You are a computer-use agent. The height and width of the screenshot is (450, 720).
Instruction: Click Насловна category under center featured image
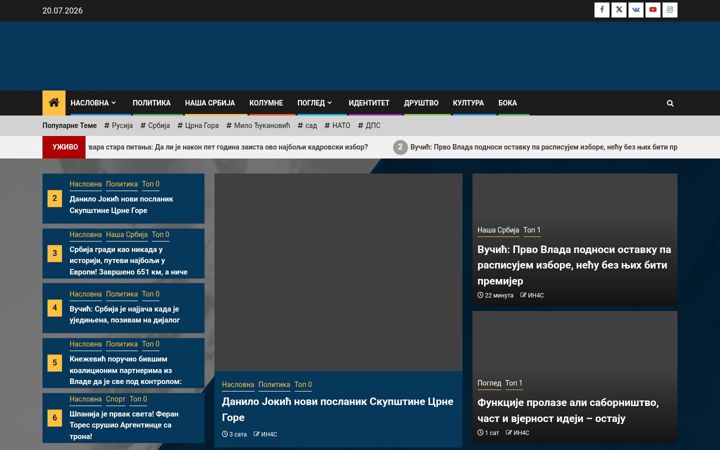(238, 384)
